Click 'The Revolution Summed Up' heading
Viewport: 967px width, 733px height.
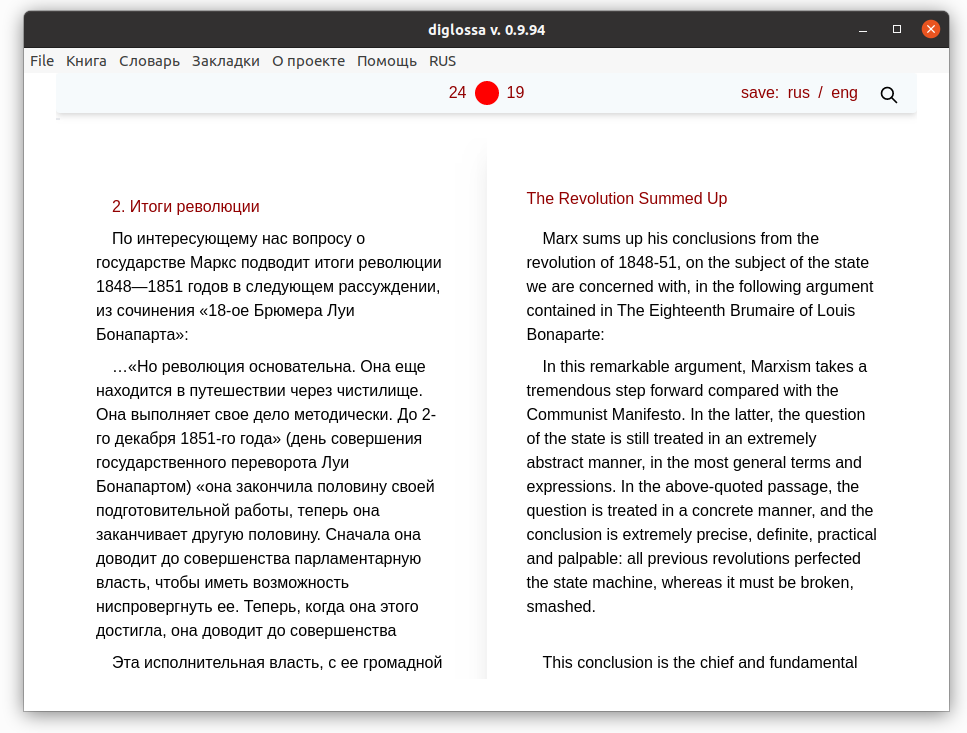coord(627,199)
